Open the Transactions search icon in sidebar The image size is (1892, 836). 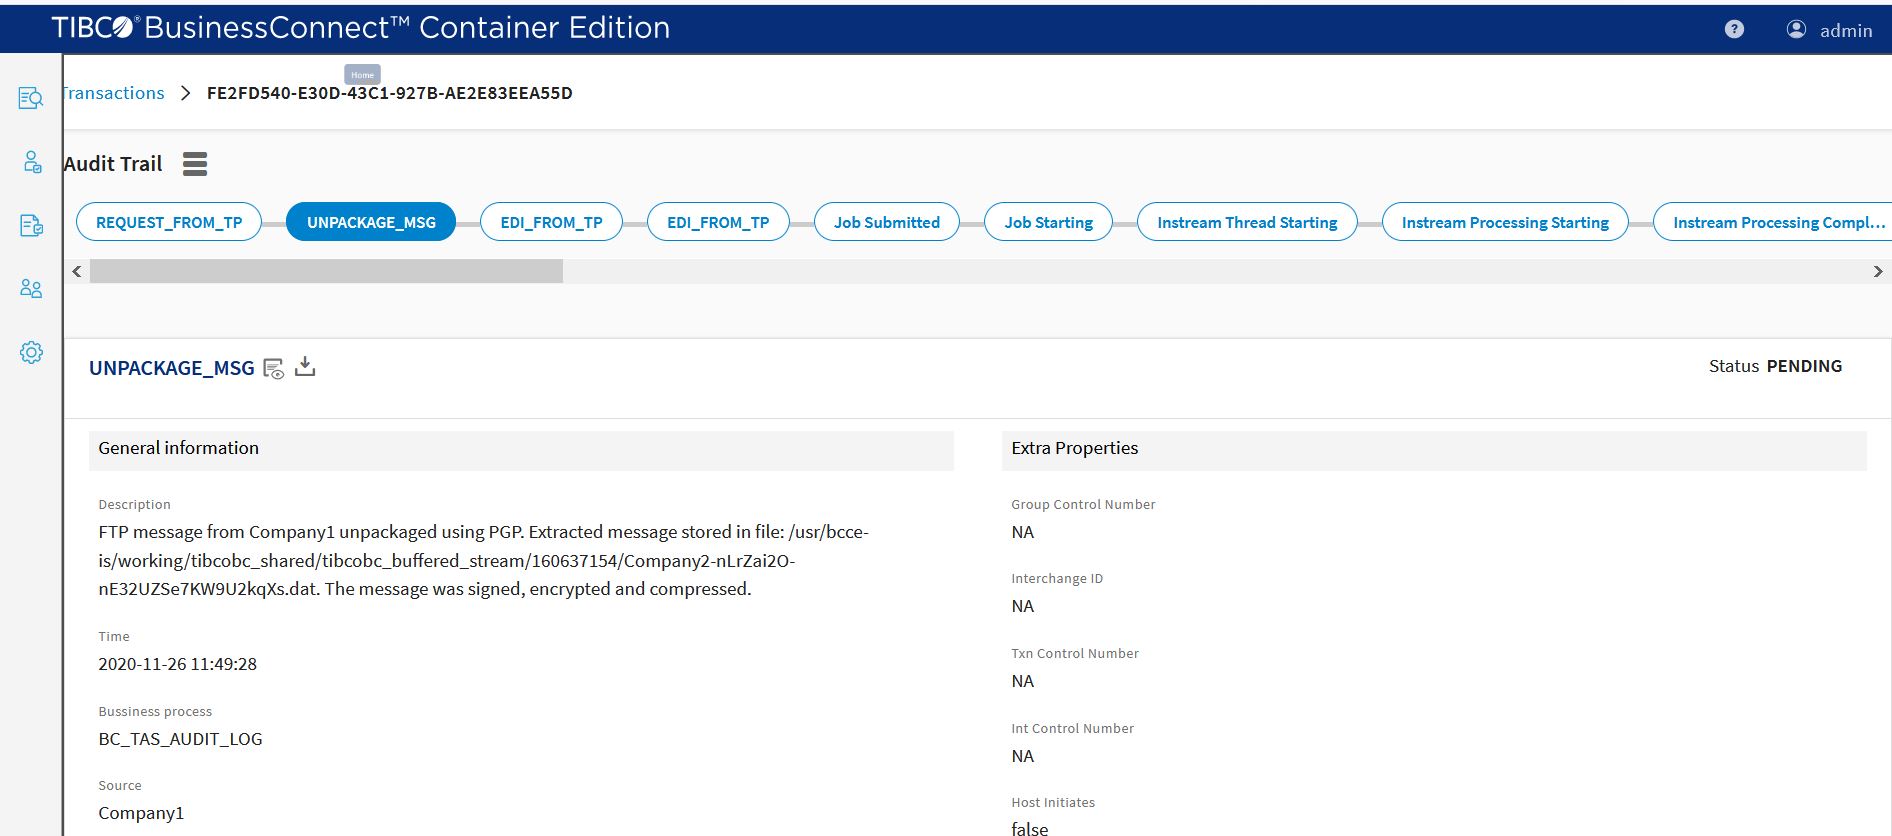[31, 98]
